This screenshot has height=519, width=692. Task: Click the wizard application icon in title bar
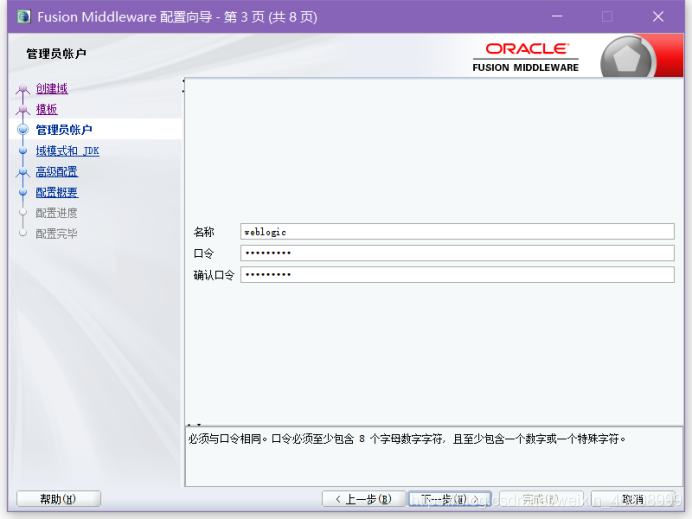click(24, 17)
